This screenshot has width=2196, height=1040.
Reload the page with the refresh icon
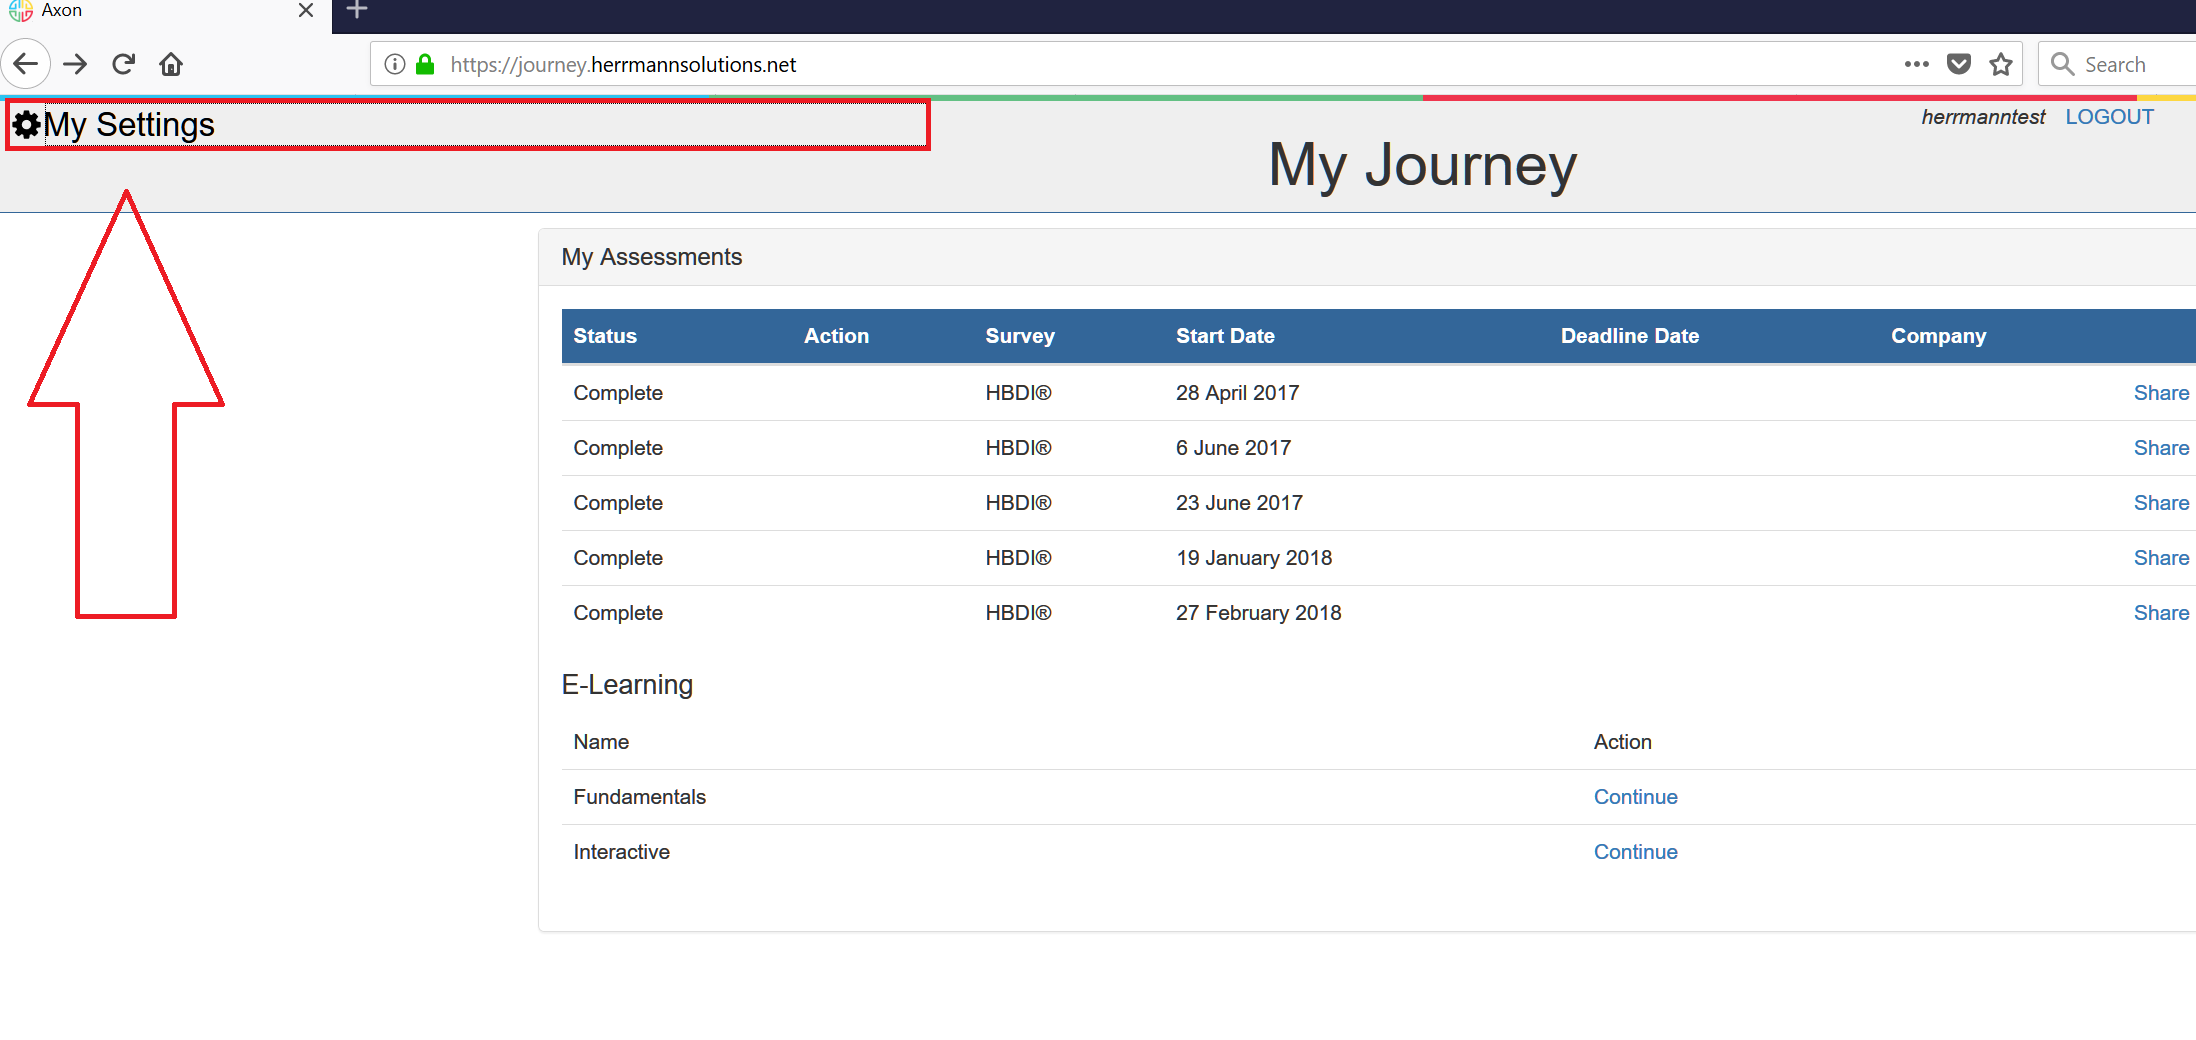coord(123,65)
